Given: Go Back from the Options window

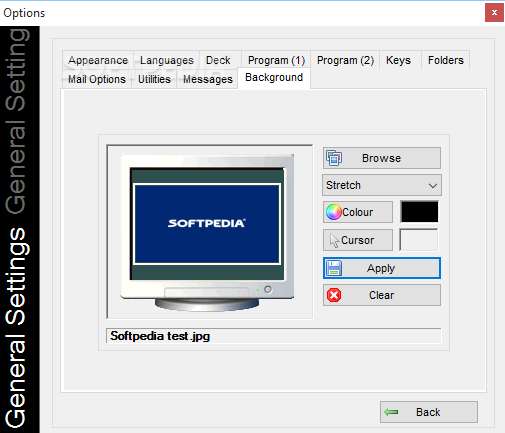Looking at the screenshot, I should pyautogui.click(x=429, y=412).
